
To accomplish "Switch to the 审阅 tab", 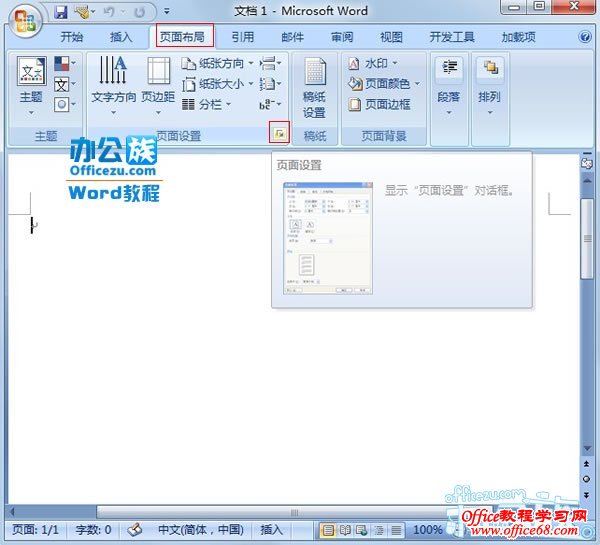I will pyautogui.click(x=342, y=37).
